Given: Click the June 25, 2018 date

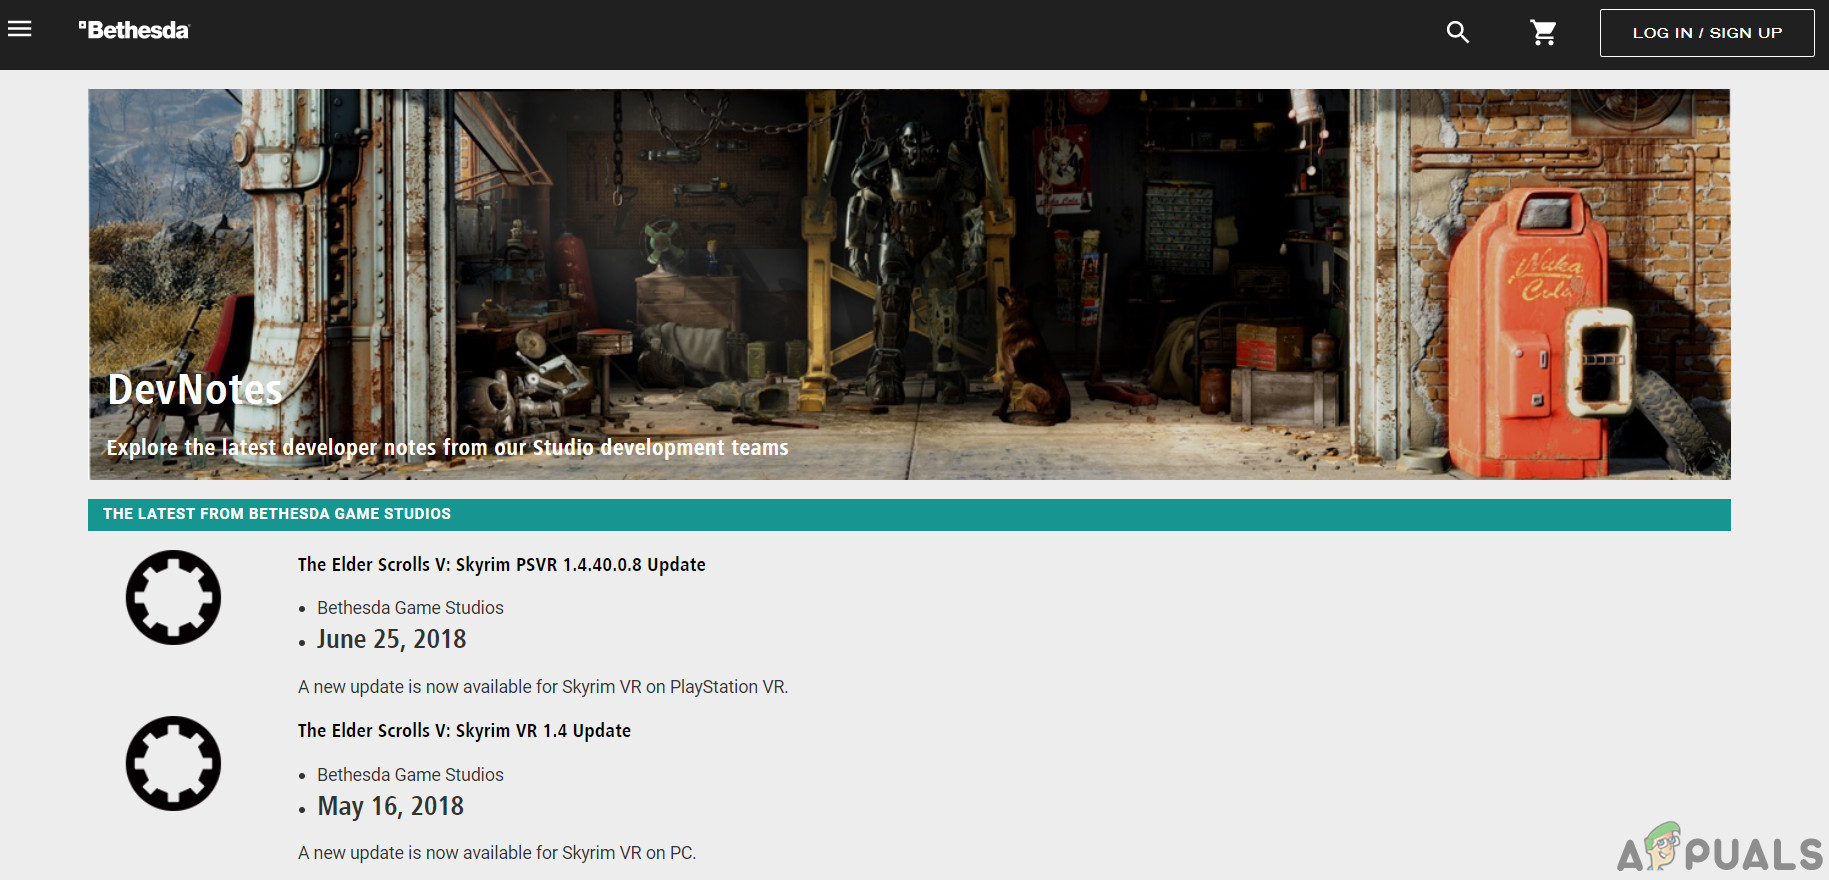Looking at the screenshot, I should [x=392, y=639].
